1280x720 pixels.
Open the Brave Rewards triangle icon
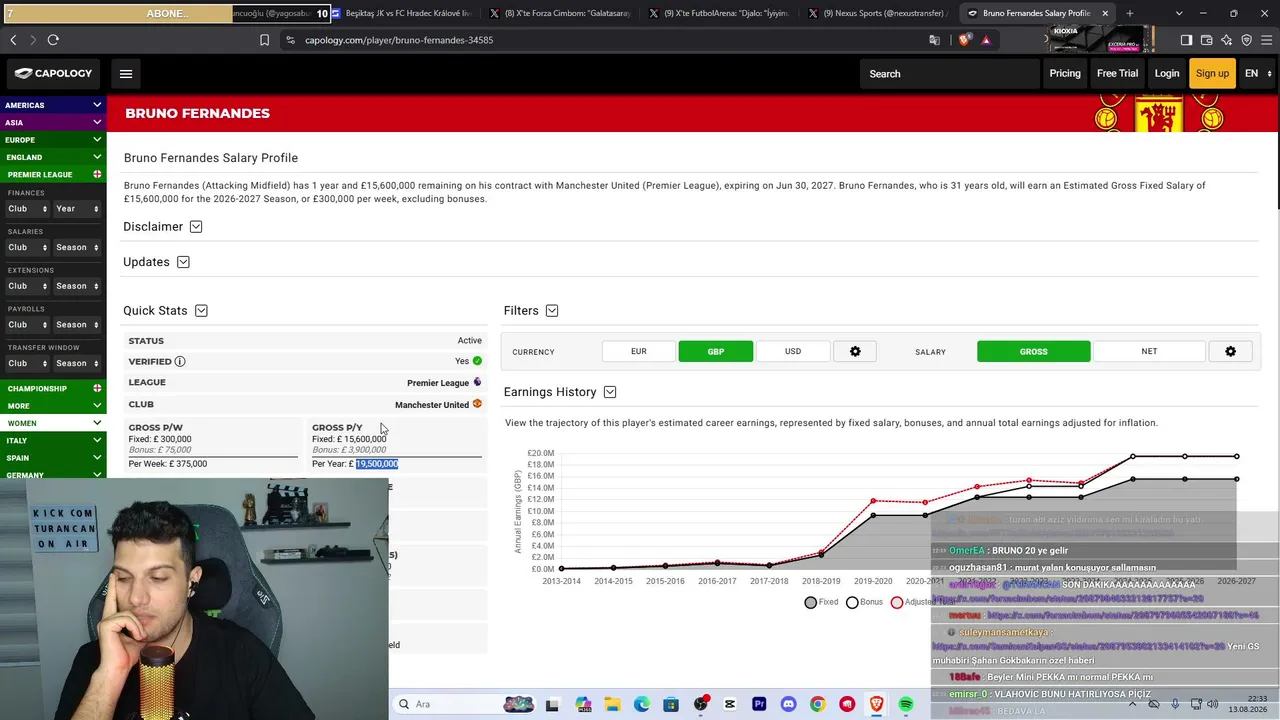click(986, 40)
